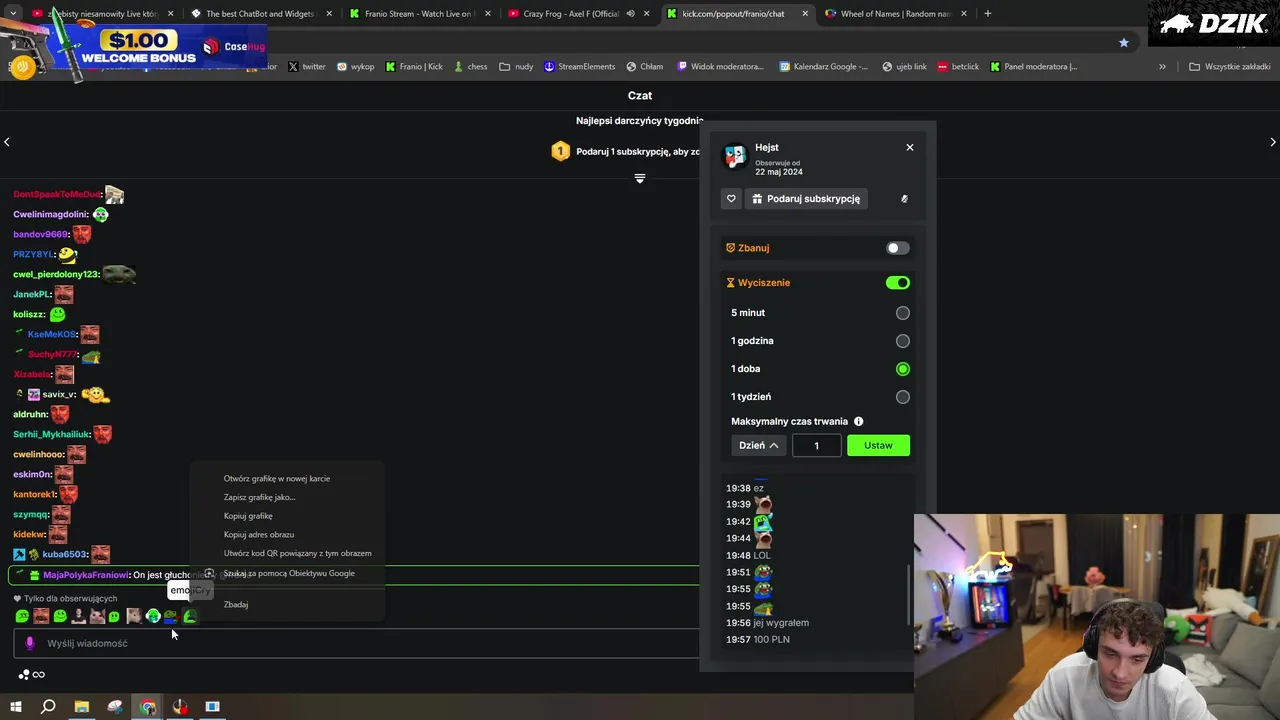Screen dimensions: 1280x720
Task: Click the green earth-head quick emote
Action: [153, 617]
